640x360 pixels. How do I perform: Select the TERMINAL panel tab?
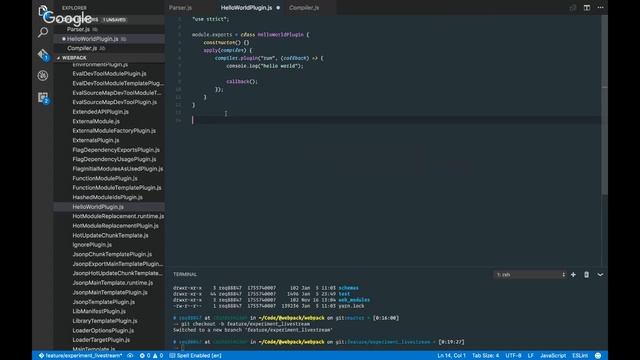(x=185, y=274)
